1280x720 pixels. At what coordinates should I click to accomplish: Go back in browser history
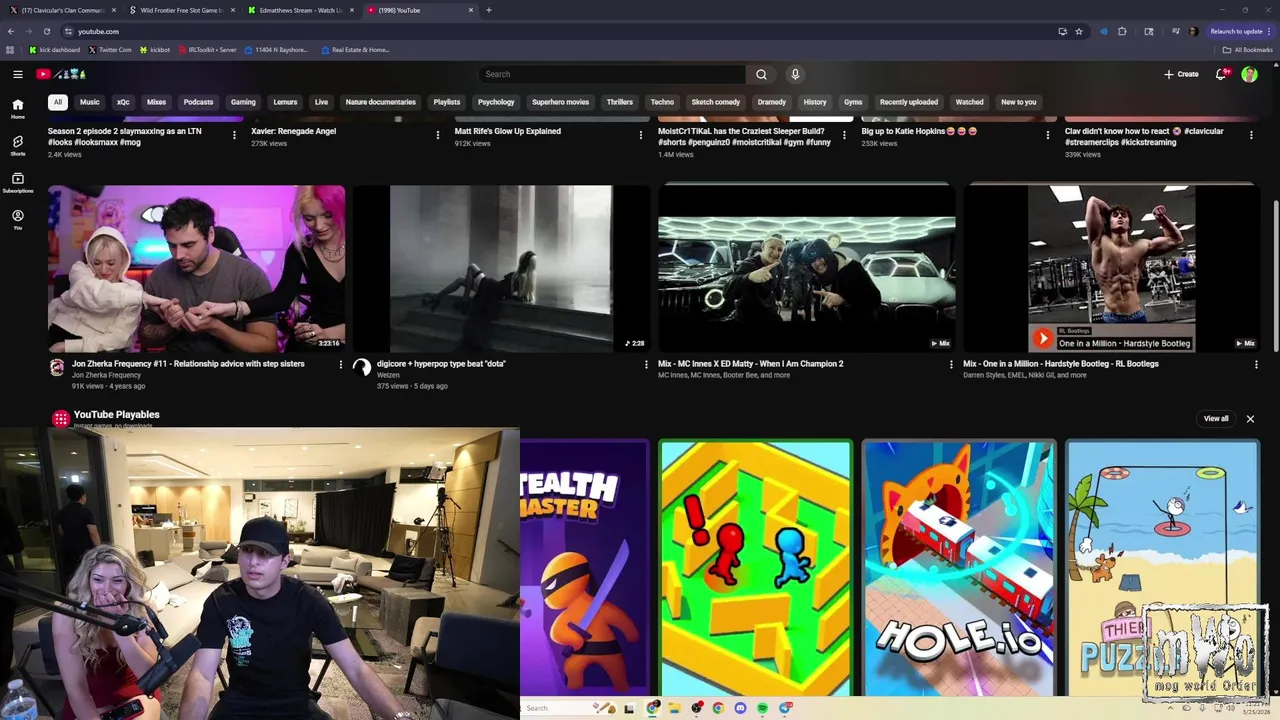coord(11,31)
